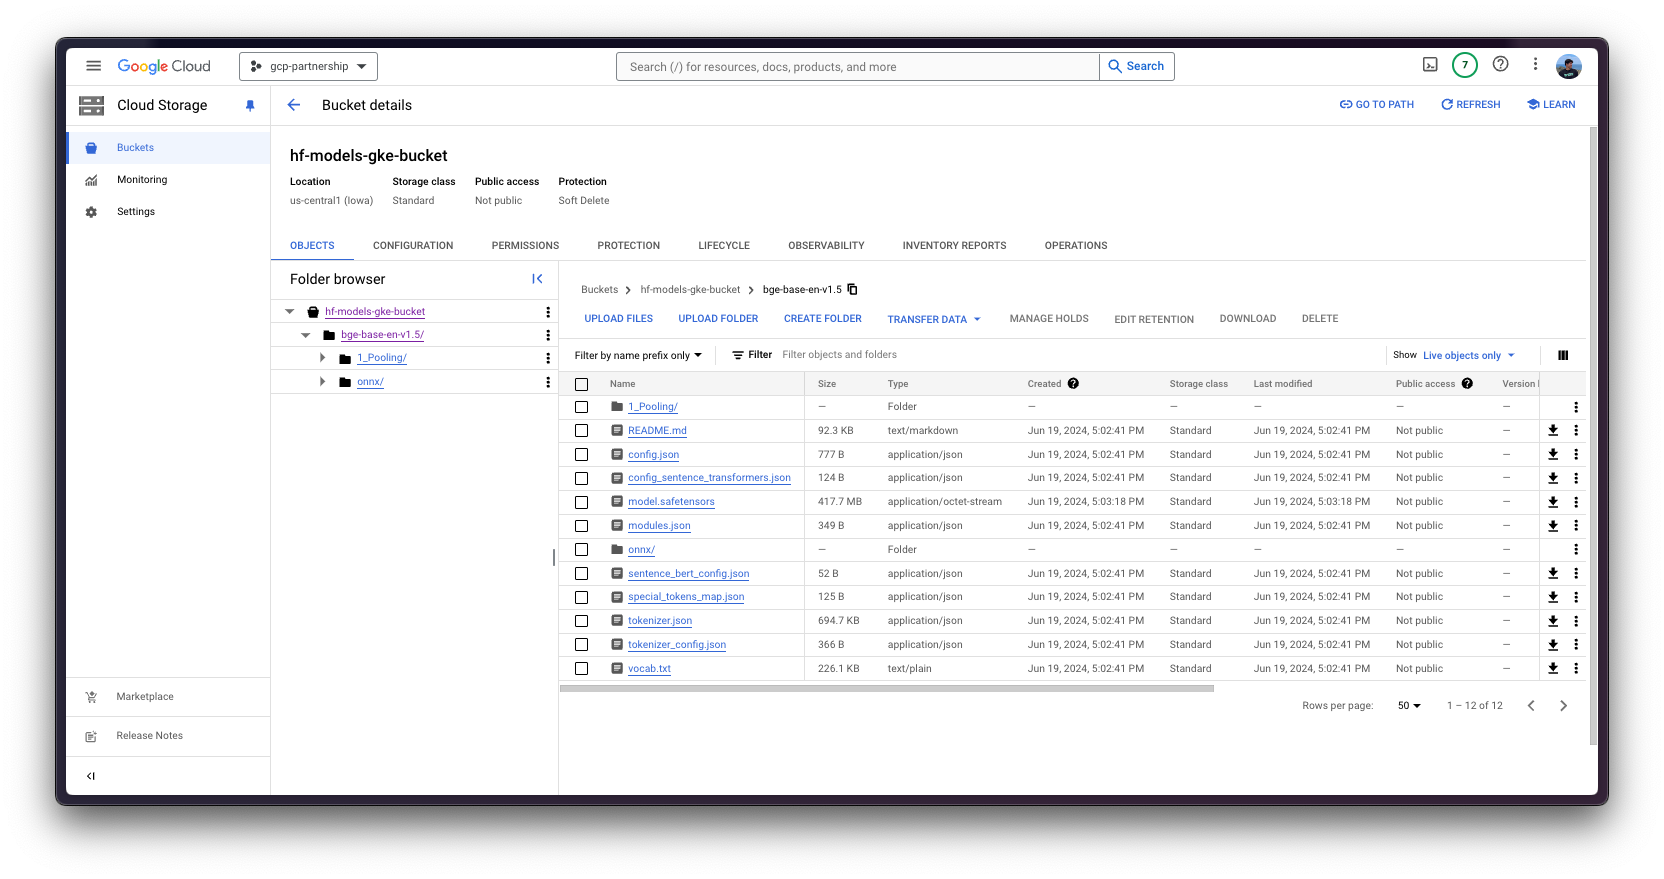This screenshot has width=1664, height=879.
Task: Open the gcp-partnership project selector
Action: pyautogui.click(x=308, y=66)
